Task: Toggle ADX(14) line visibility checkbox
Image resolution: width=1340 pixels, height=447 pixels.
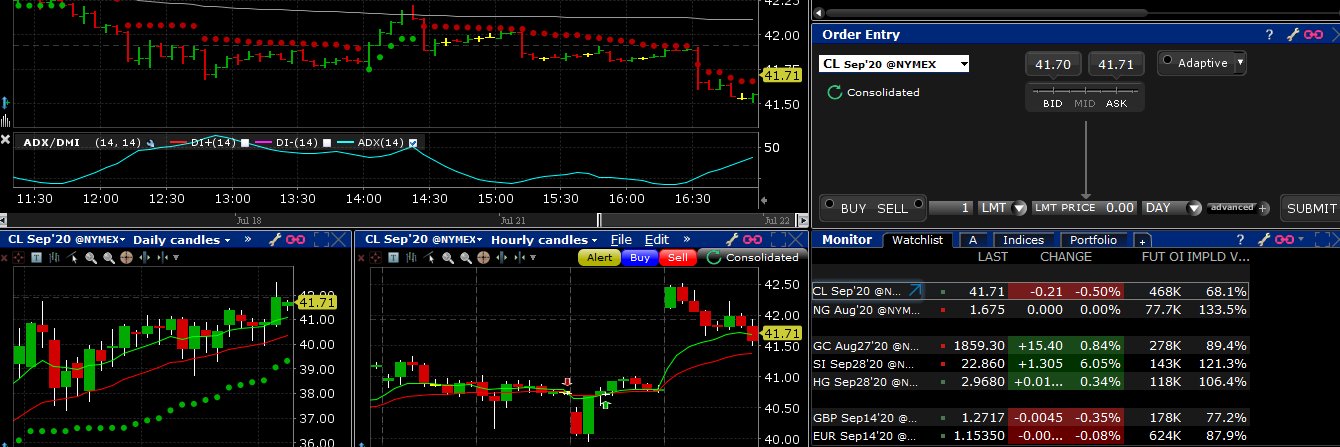Action: coord(412,143)
